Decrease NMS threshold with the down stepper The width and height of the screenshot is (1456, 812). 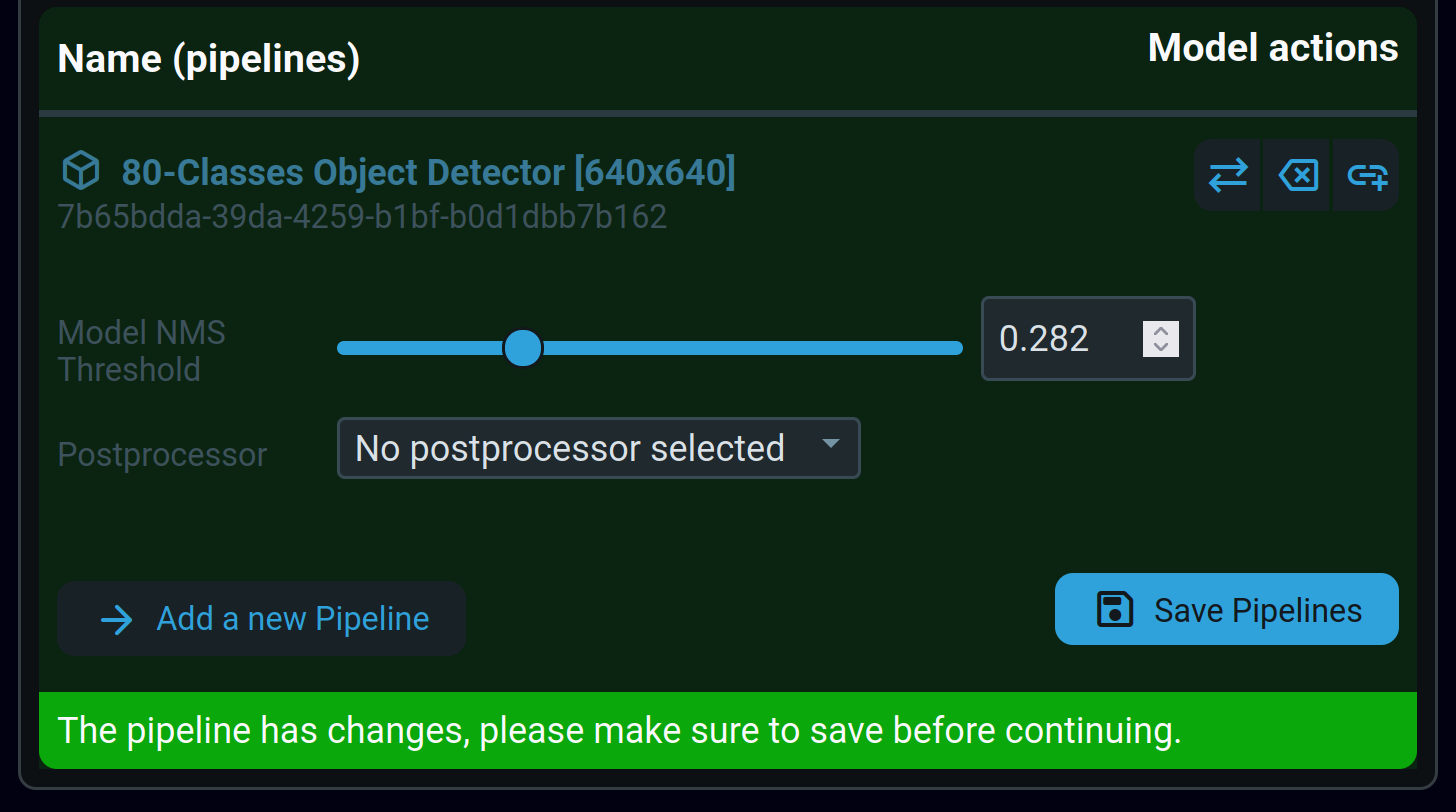coord(1160,347)
